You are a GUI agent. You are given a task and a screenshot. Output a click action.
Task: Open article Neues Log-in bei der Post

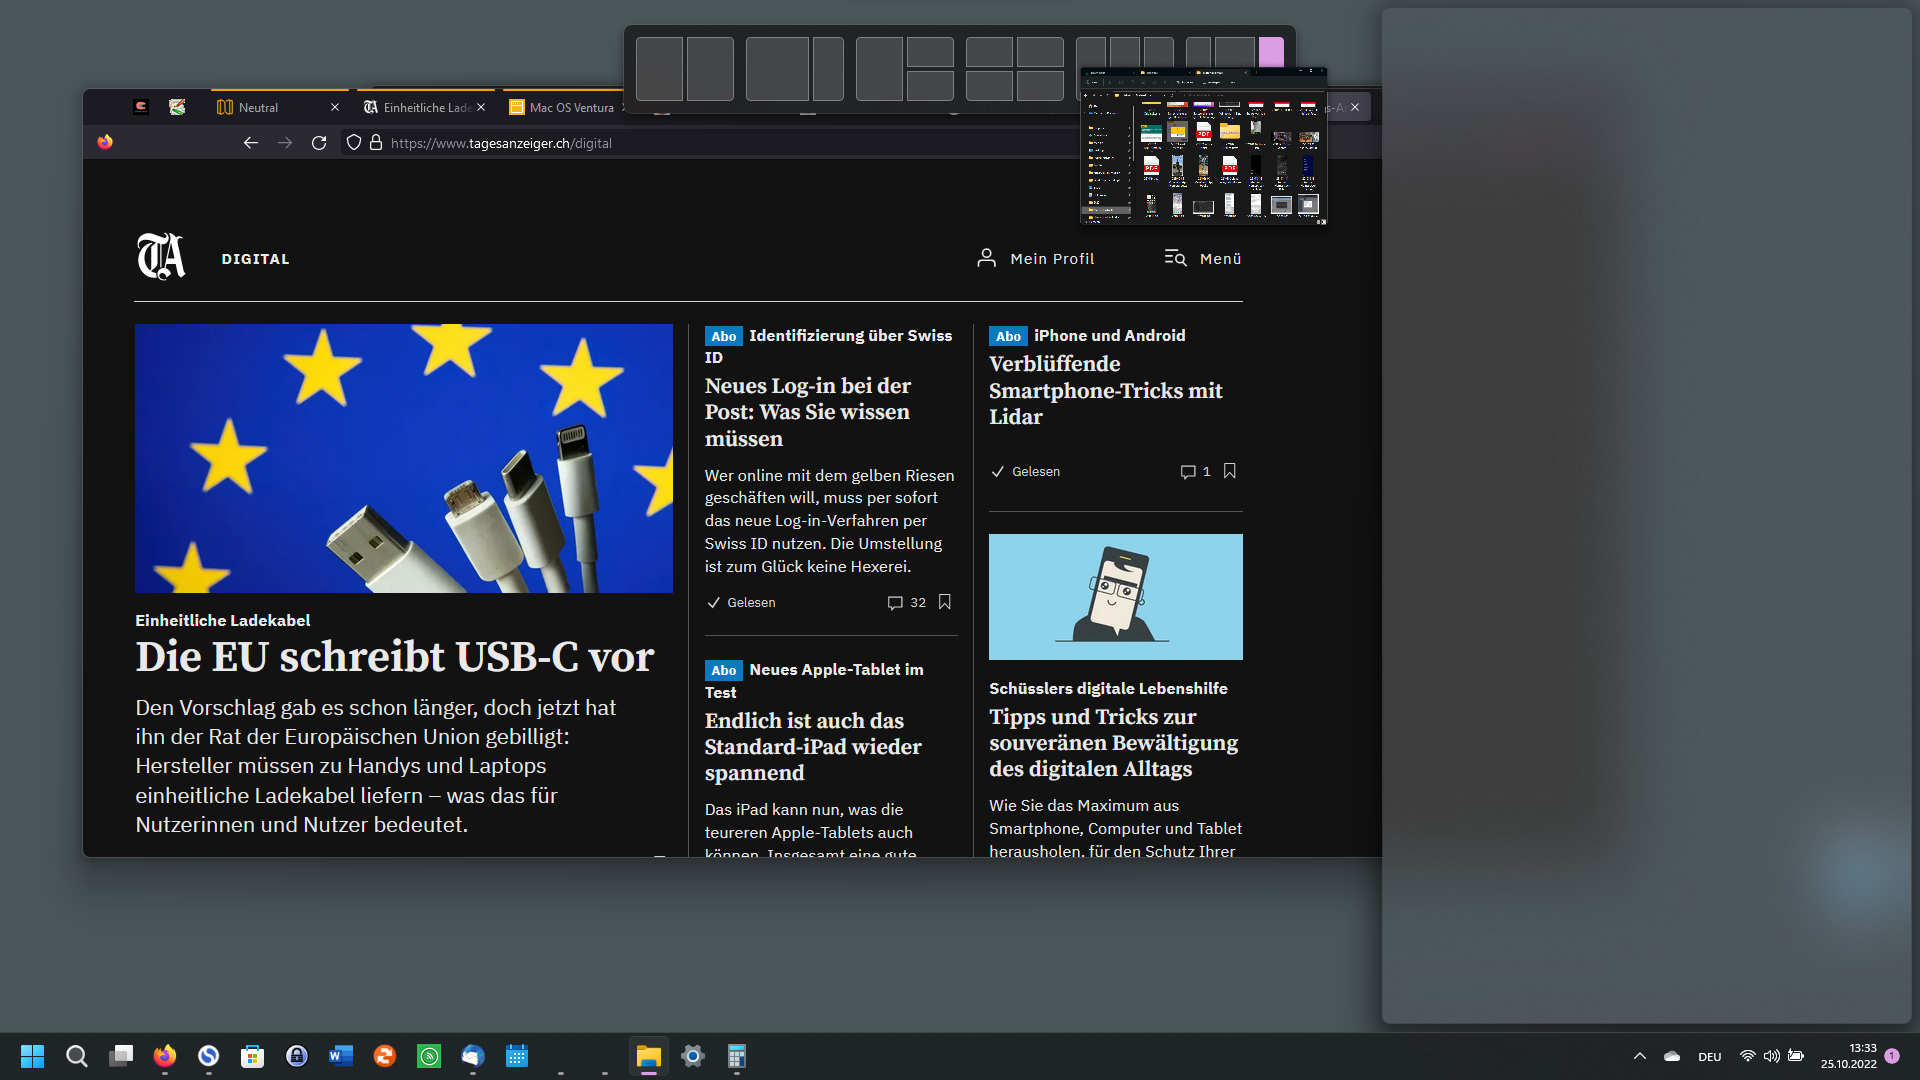(807, 412)
